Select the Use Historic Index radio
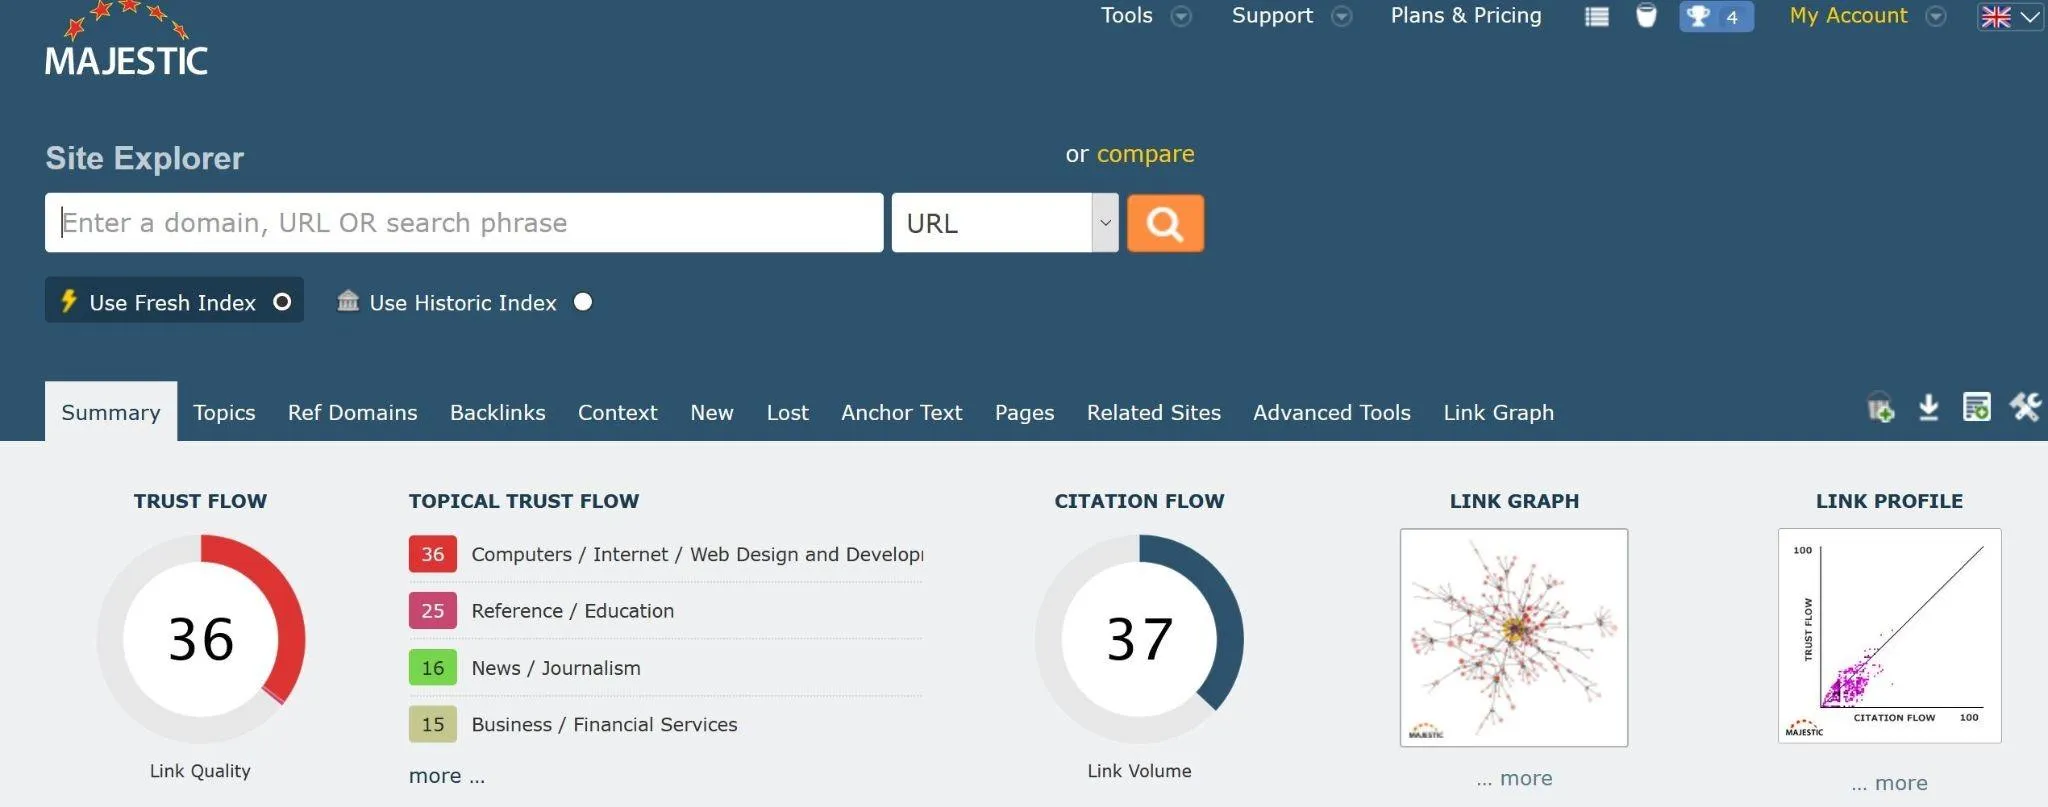 tap(583, 302)
